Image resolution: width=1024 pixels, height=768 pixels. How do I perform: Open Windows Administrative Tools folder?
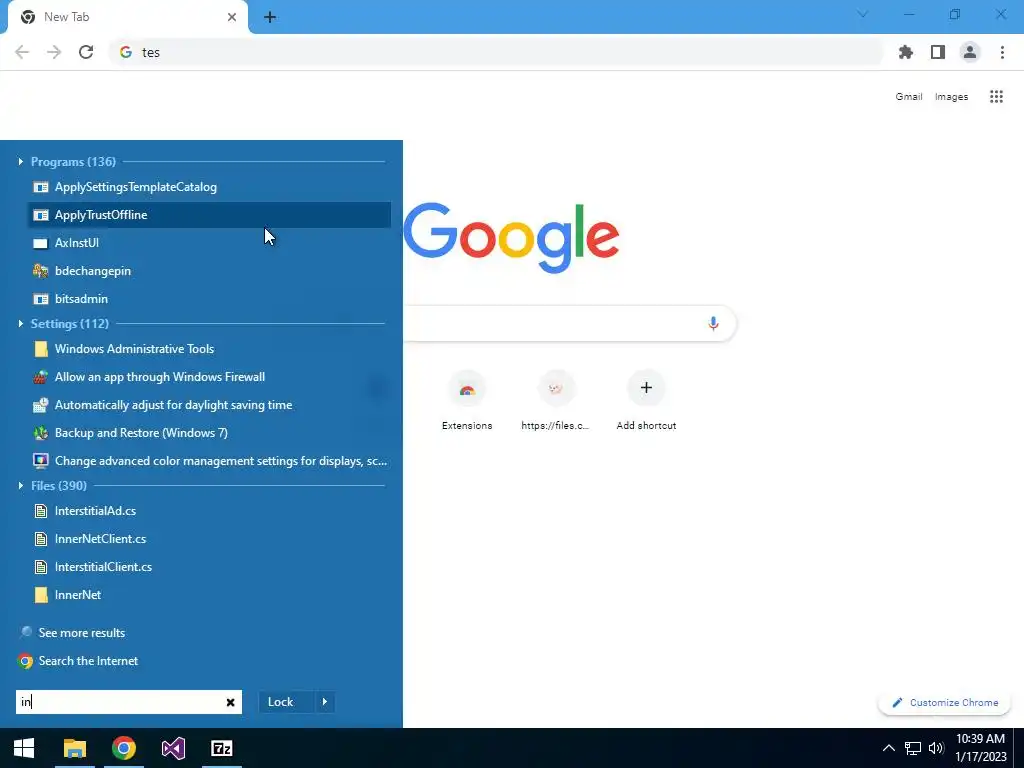point(209,349)
